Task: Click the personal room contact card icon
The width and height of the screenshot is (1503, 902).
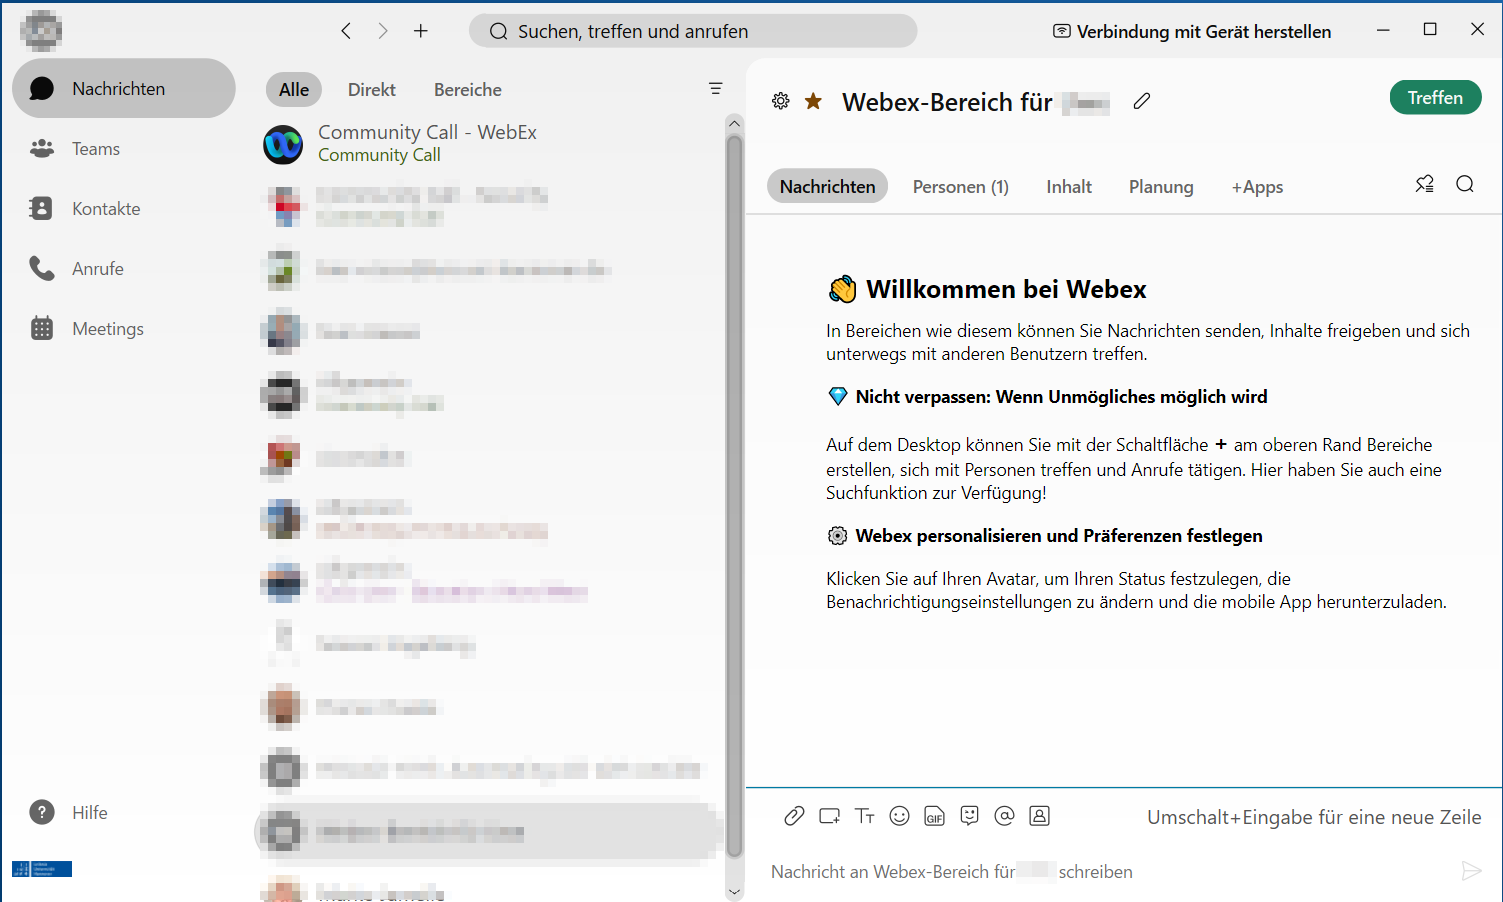Action: click(1040, 816)
